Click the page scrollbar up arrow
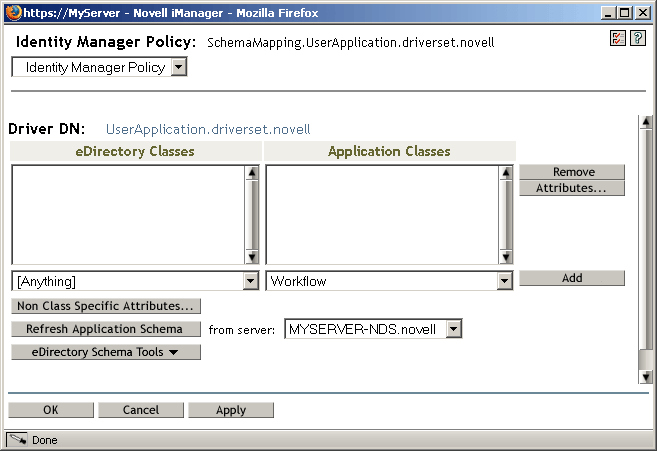Viewport: 657px width, 451px height. click(646, 122)
